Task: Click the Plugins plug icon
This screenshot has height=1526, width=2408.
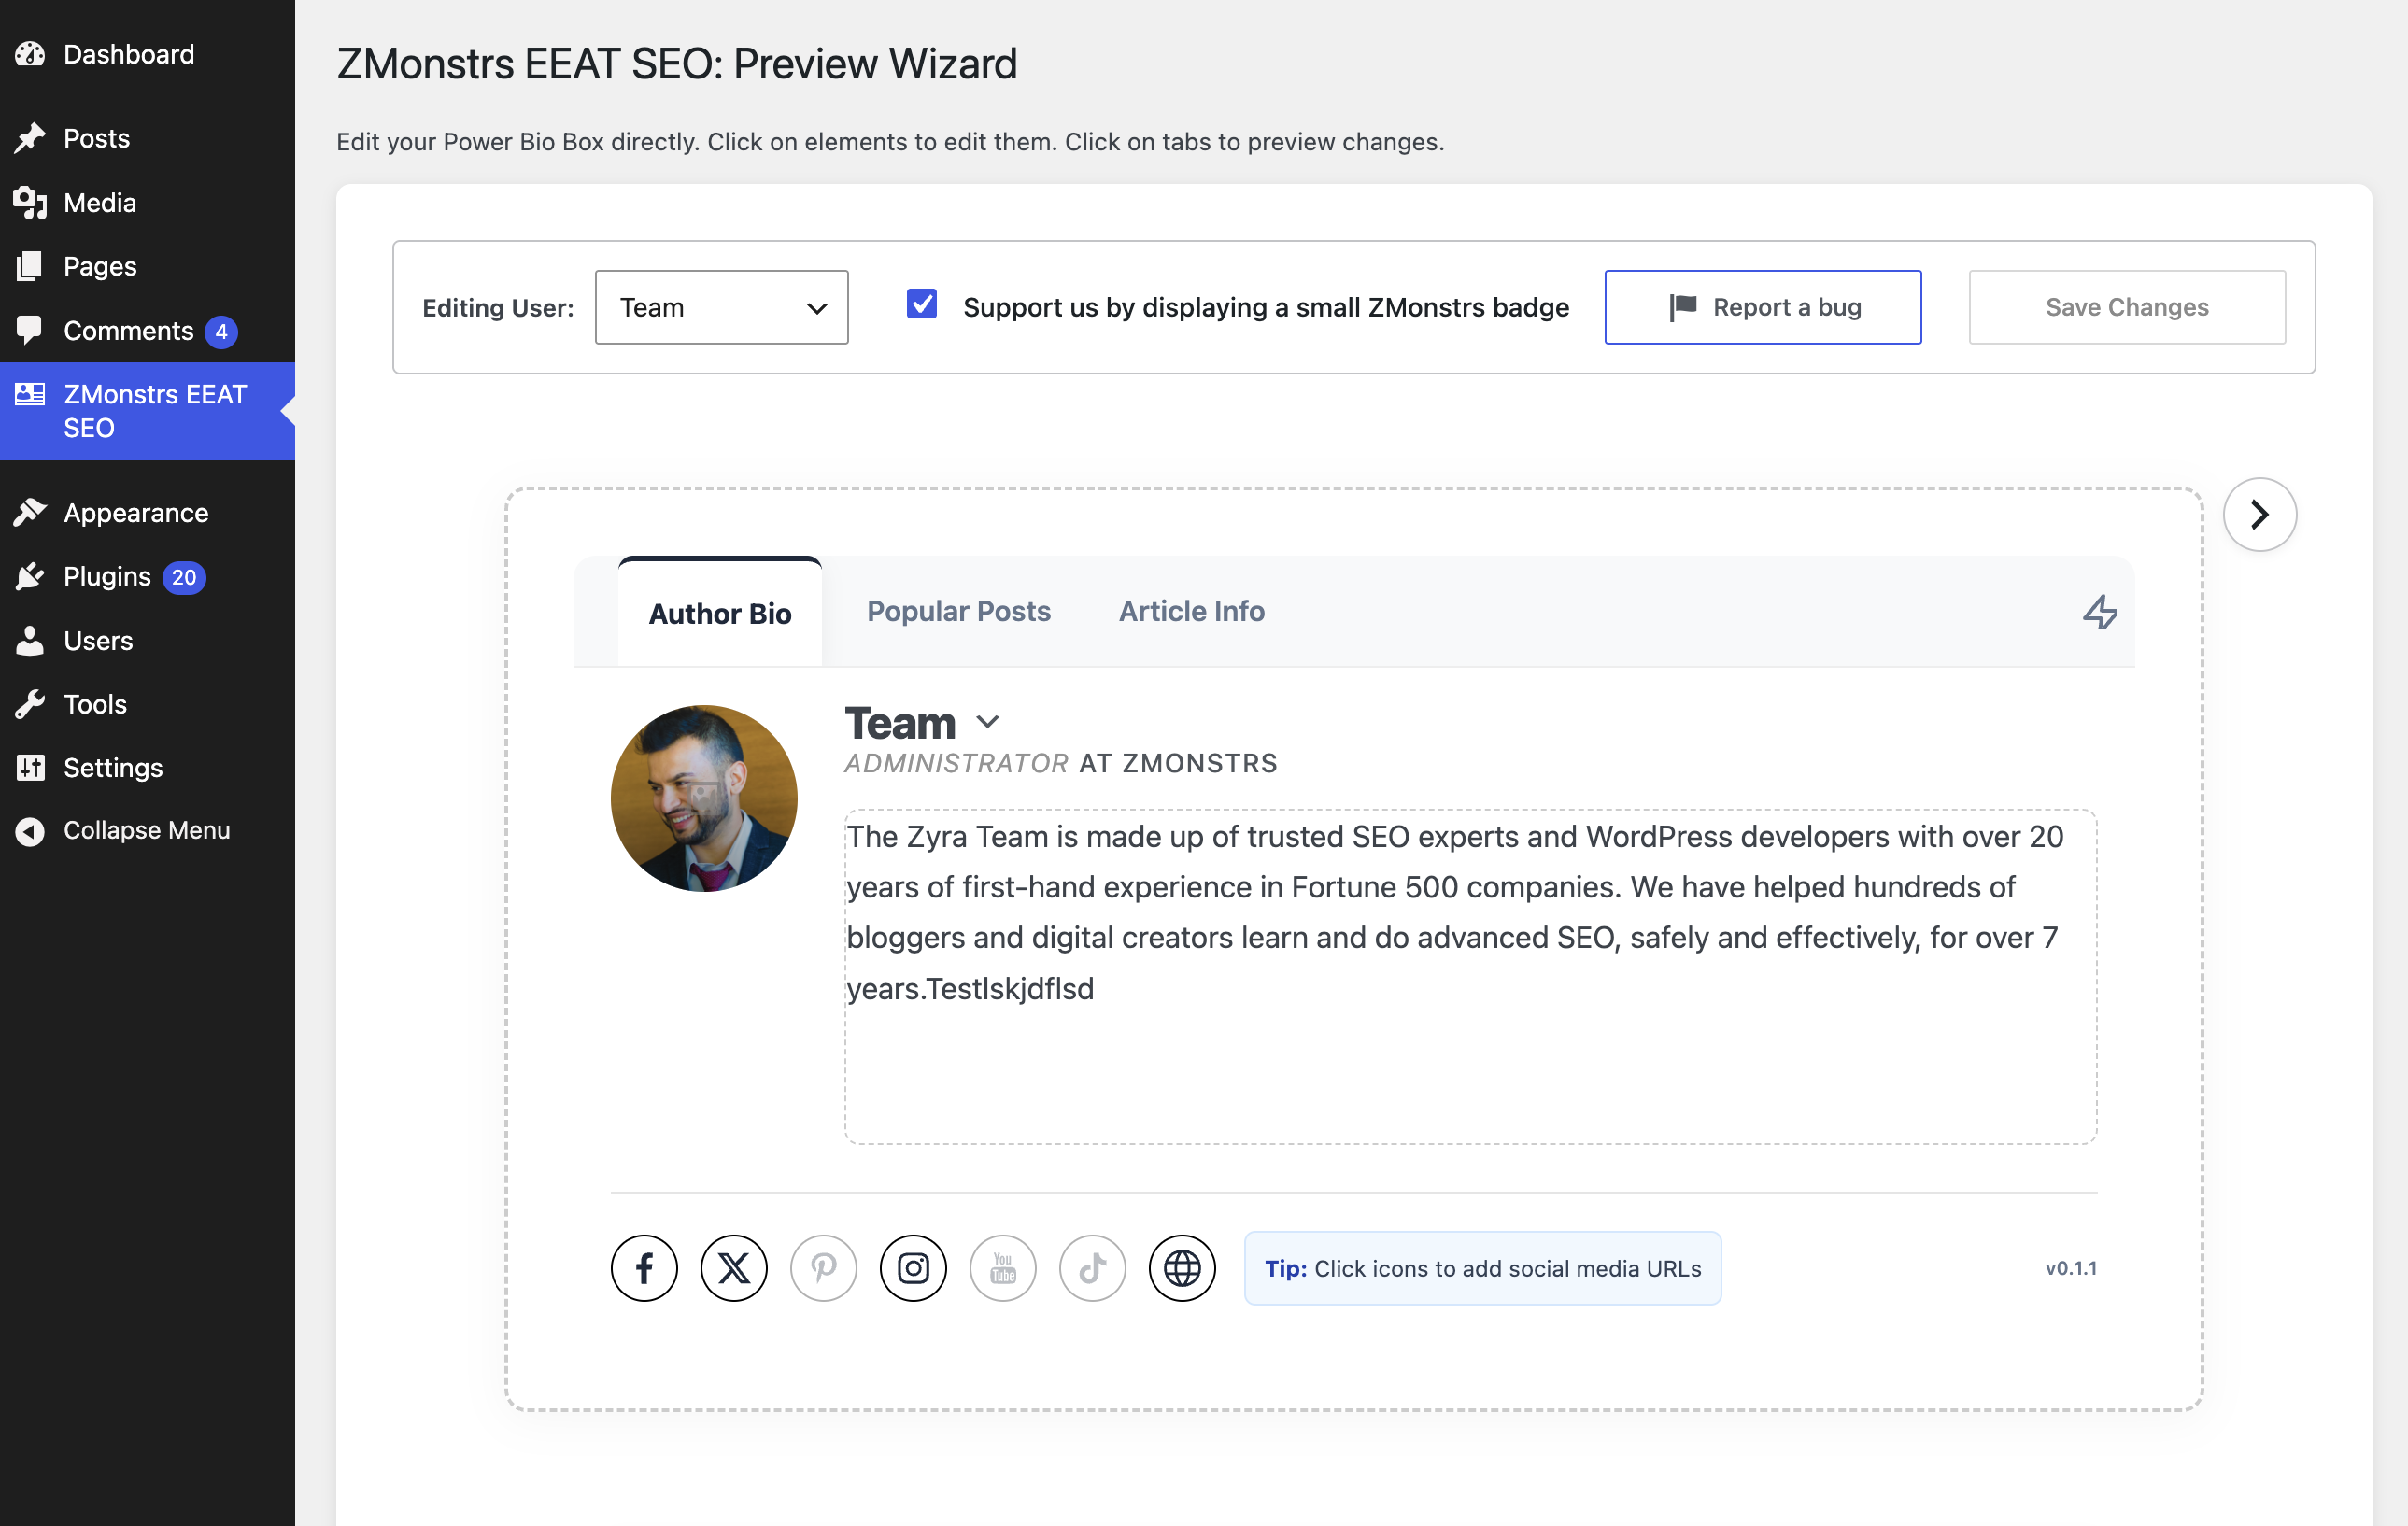Action: pos(30,576)
